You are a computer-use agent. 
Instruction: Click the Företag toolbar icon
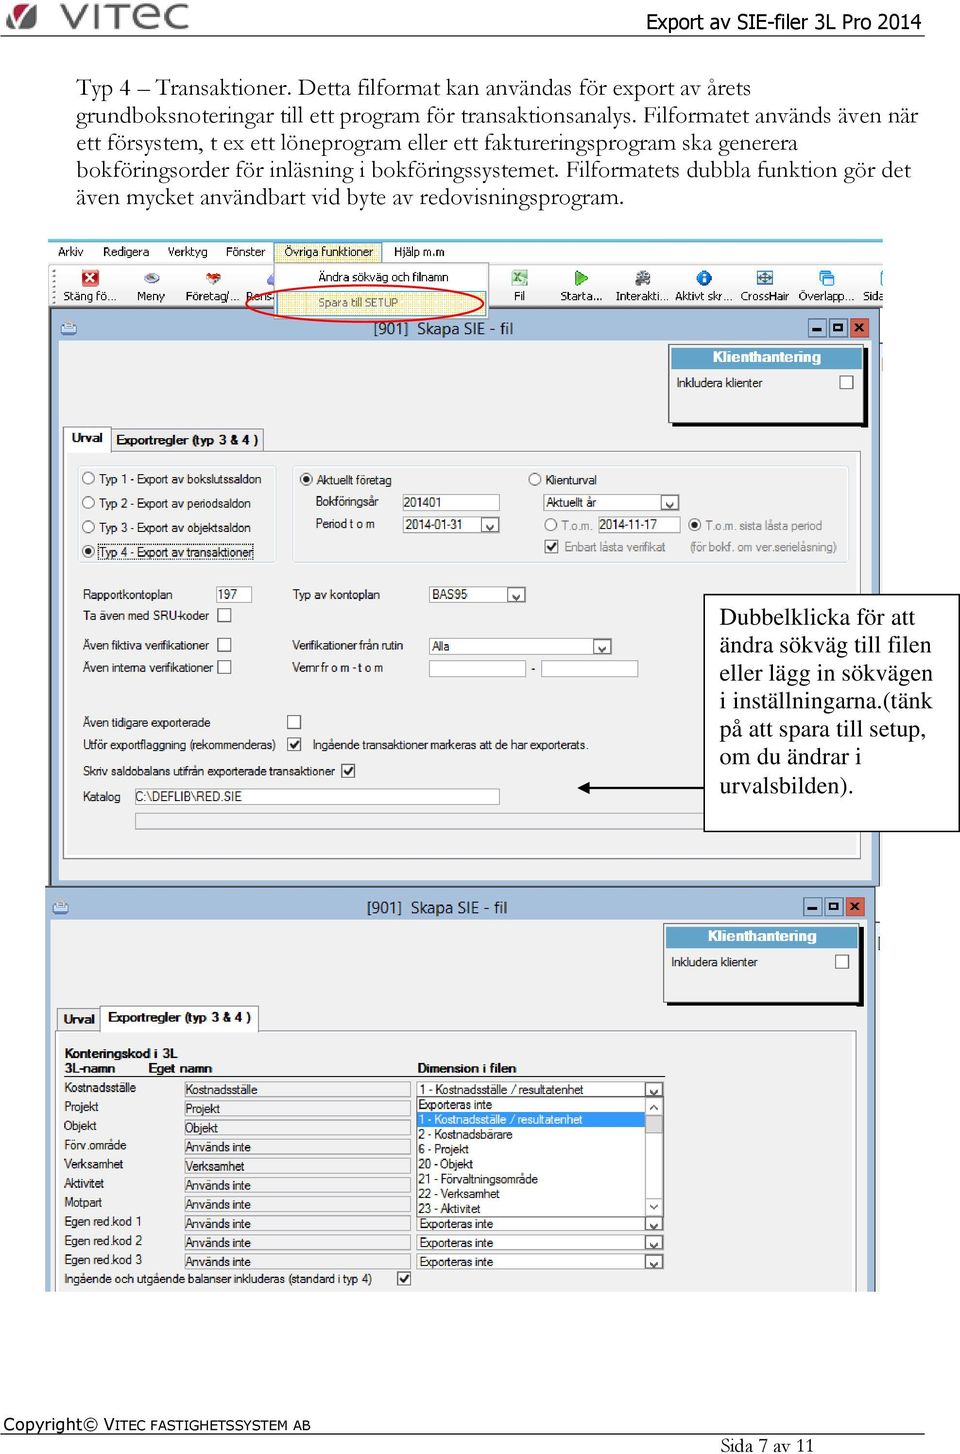(212, 278)
